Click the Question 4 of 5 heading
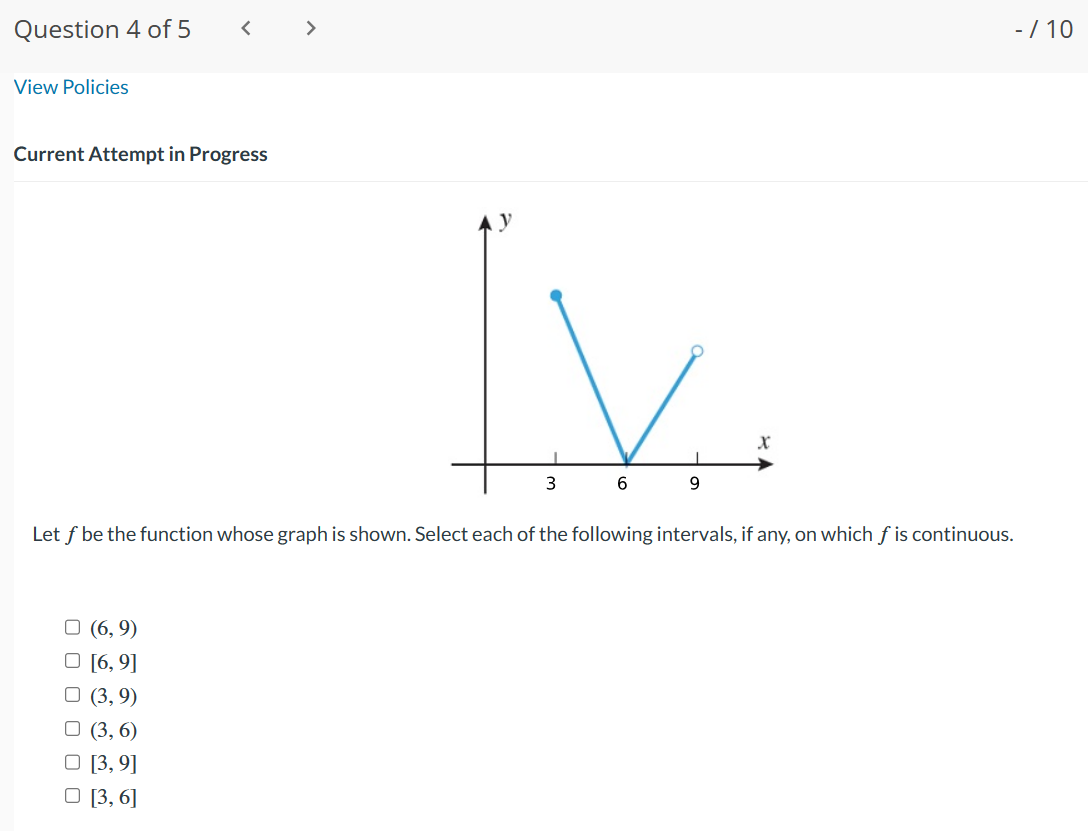1088x831 pixels. coord(100,29)
